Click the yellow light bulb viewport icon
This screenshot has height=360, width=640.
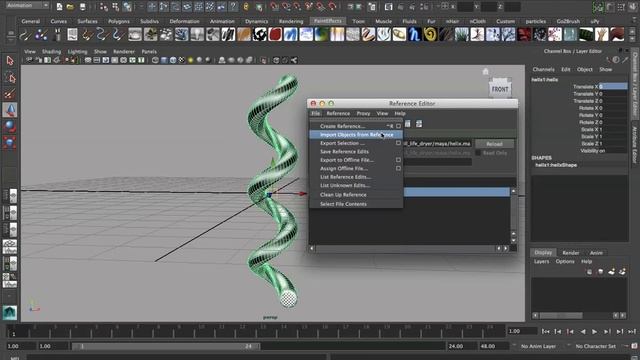191,60
